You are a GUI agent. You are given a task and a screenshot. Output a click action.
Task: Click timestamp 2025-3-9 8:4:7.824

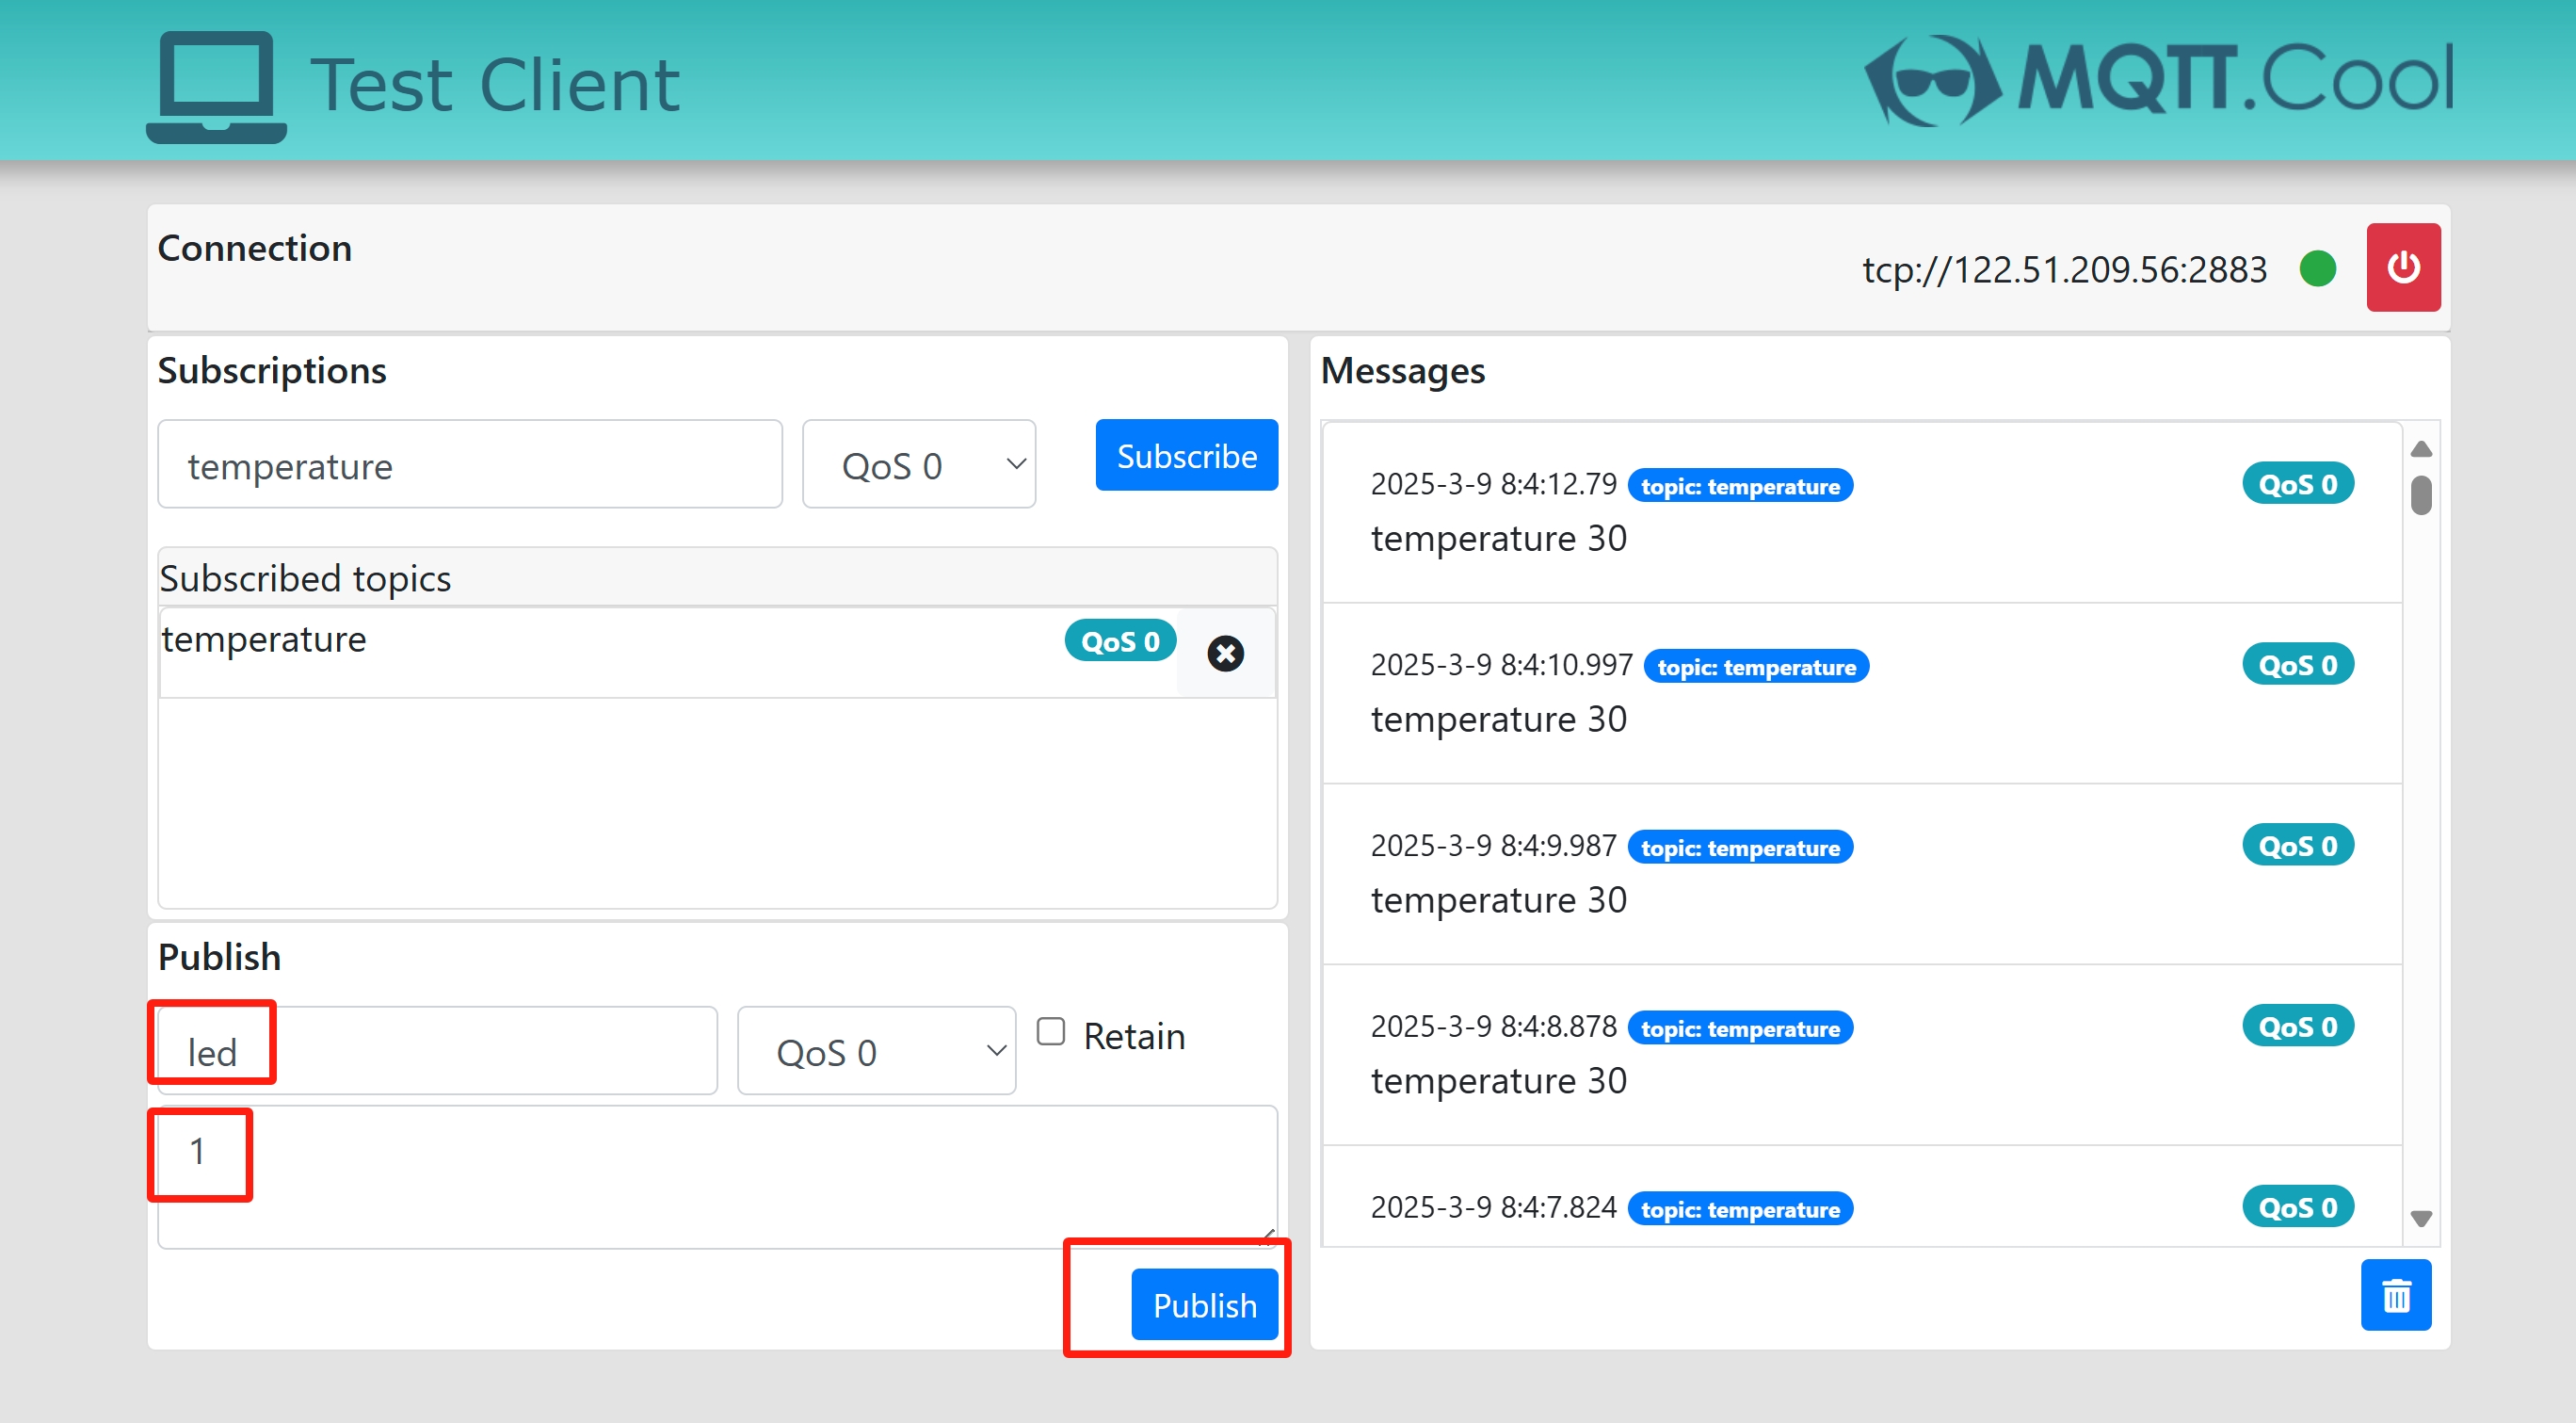pyautogui.click(x=1493, y=1208)
